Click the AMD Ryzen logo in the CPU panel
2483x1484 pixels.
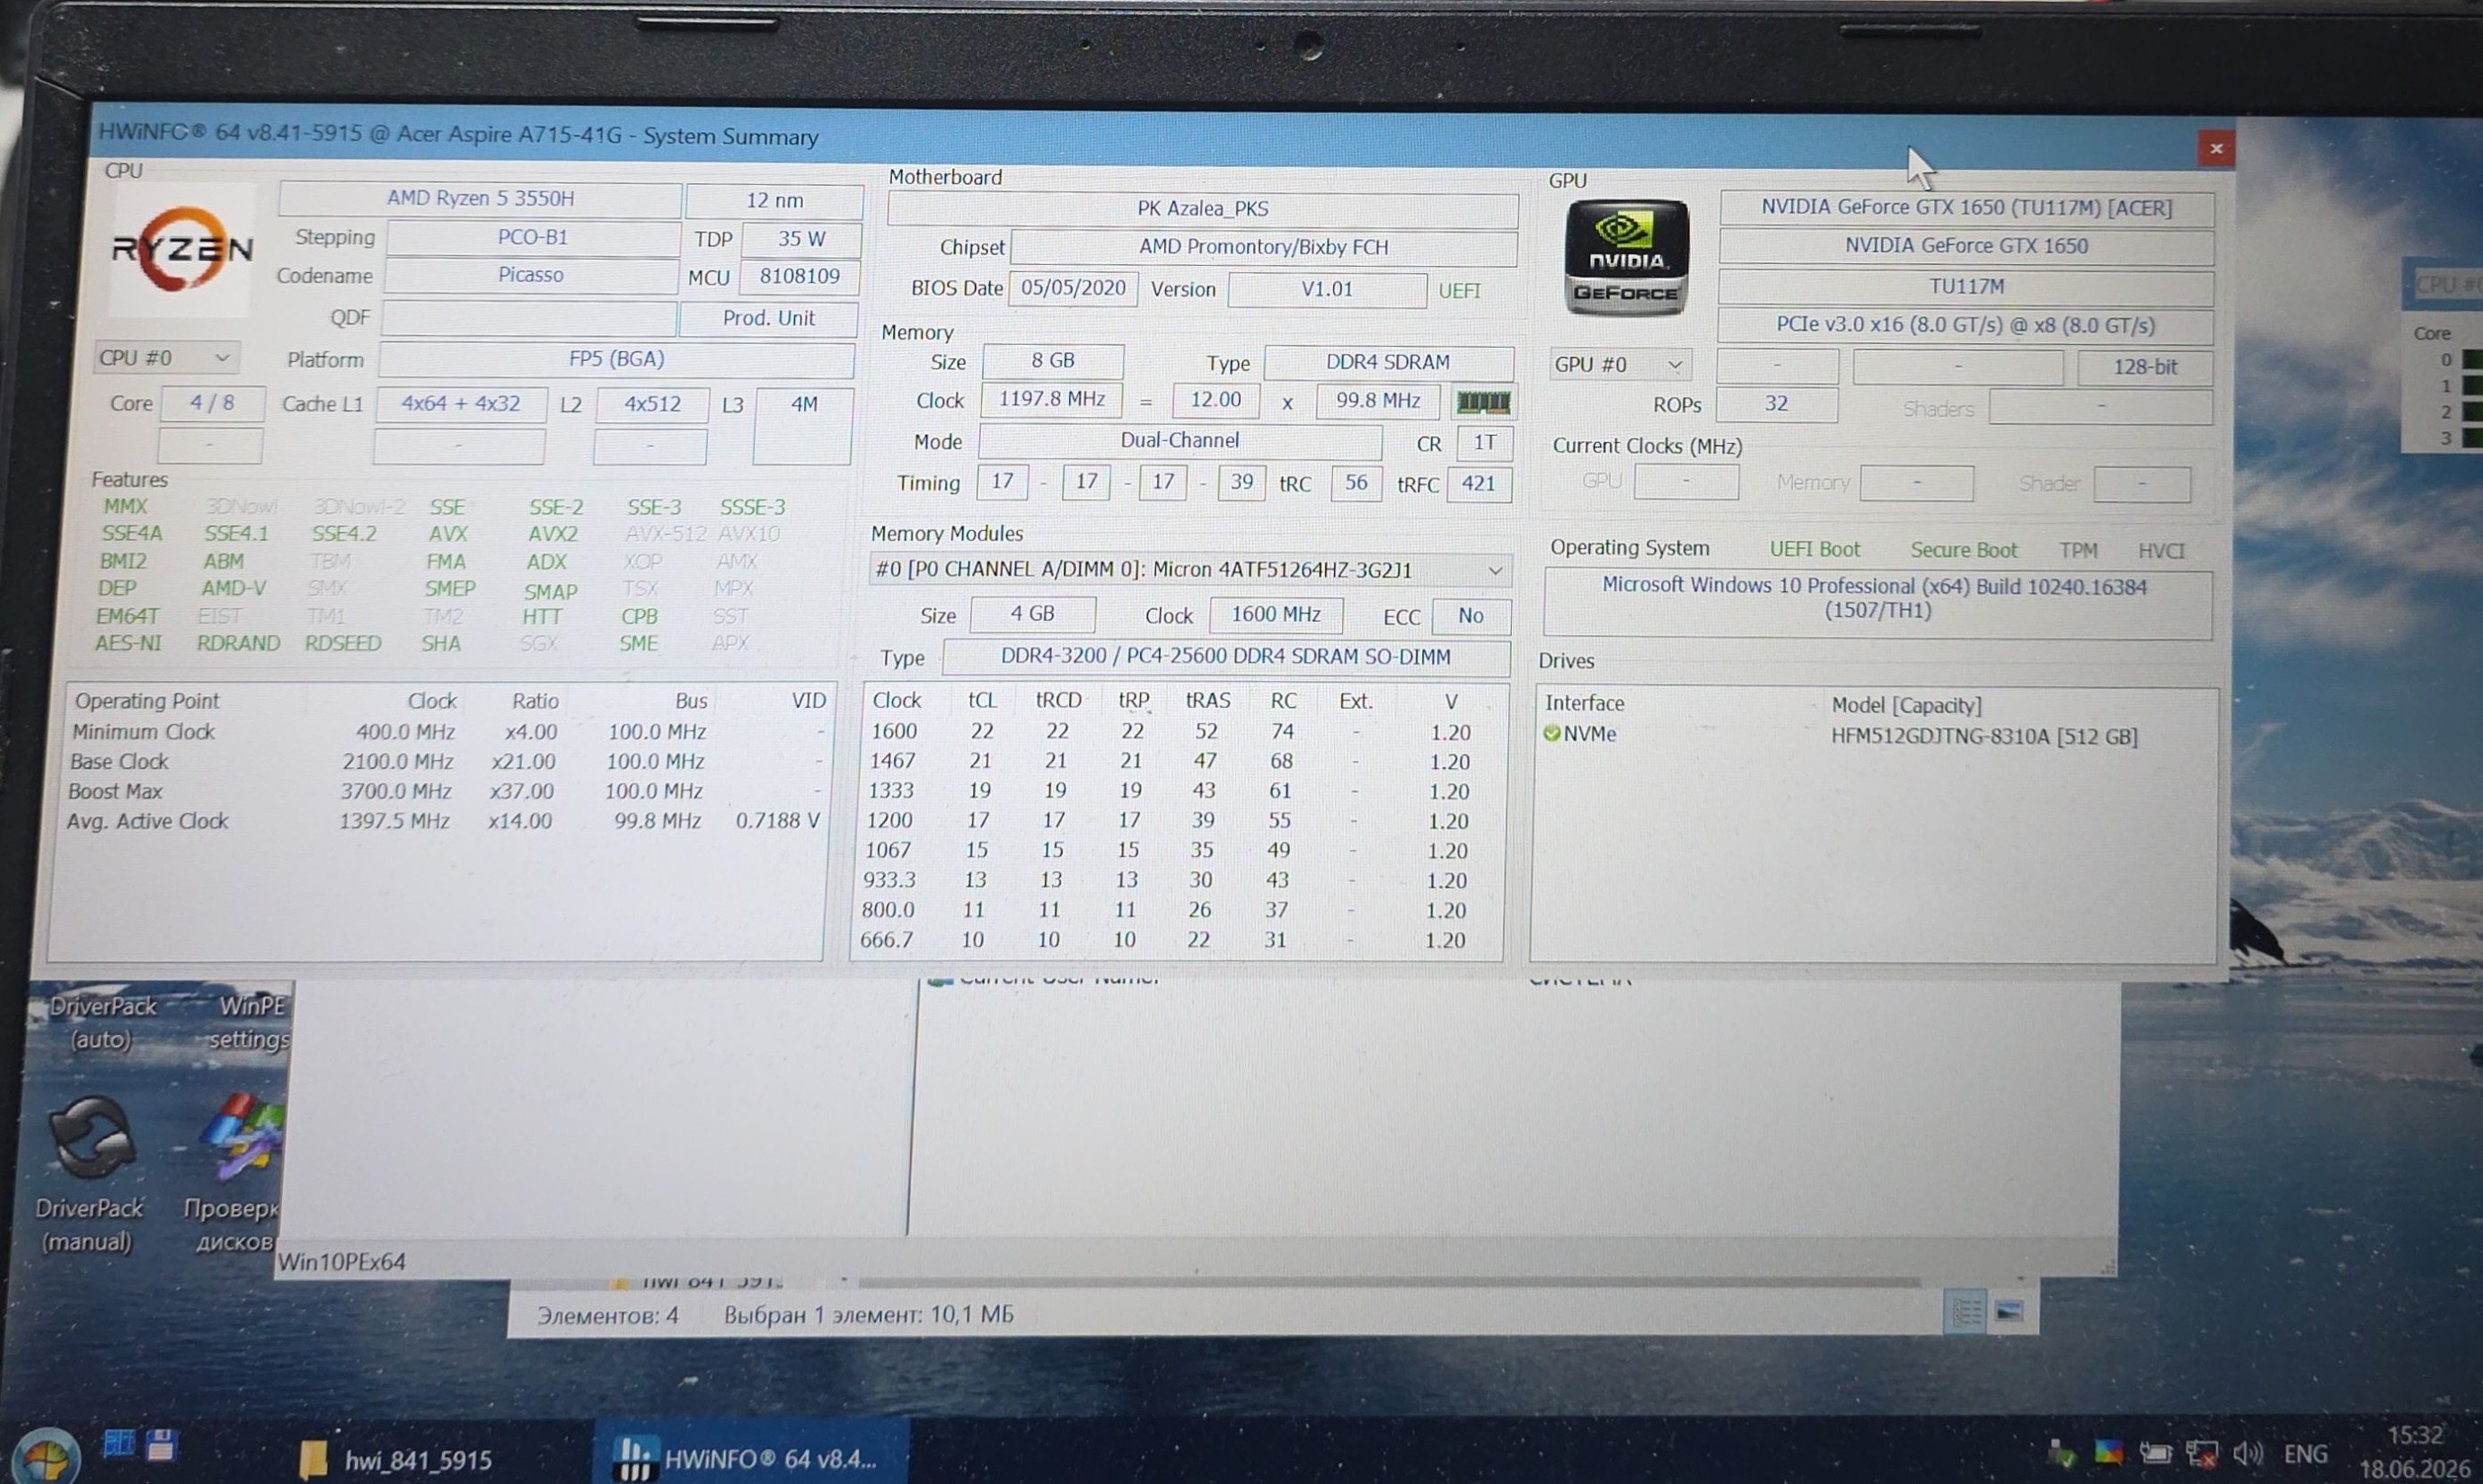point(182,249)
